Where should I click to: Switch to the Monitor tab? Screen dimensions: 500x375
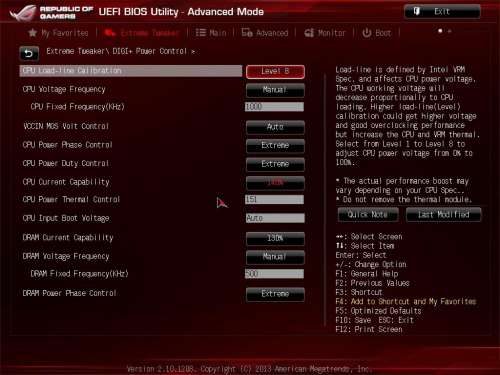coord(325,33)
